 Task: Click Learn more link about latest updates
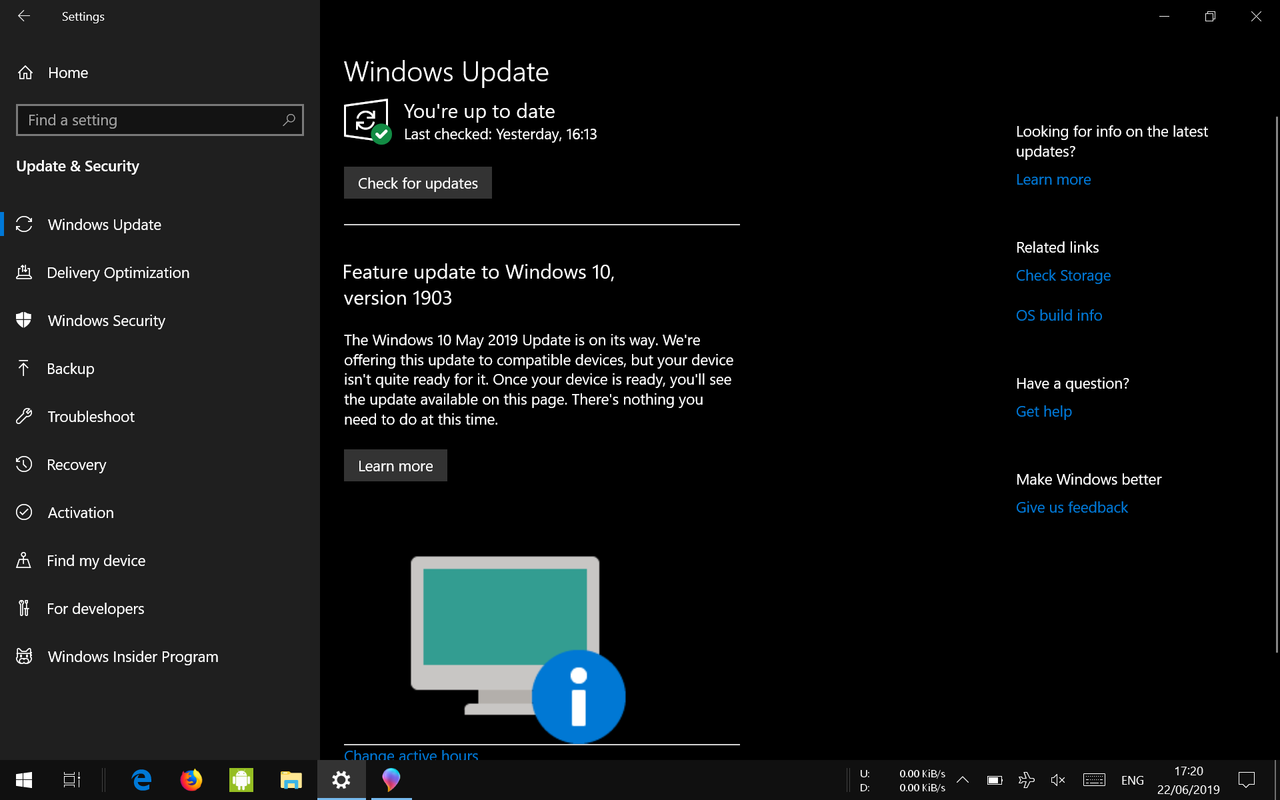[x=1053, y=179]
